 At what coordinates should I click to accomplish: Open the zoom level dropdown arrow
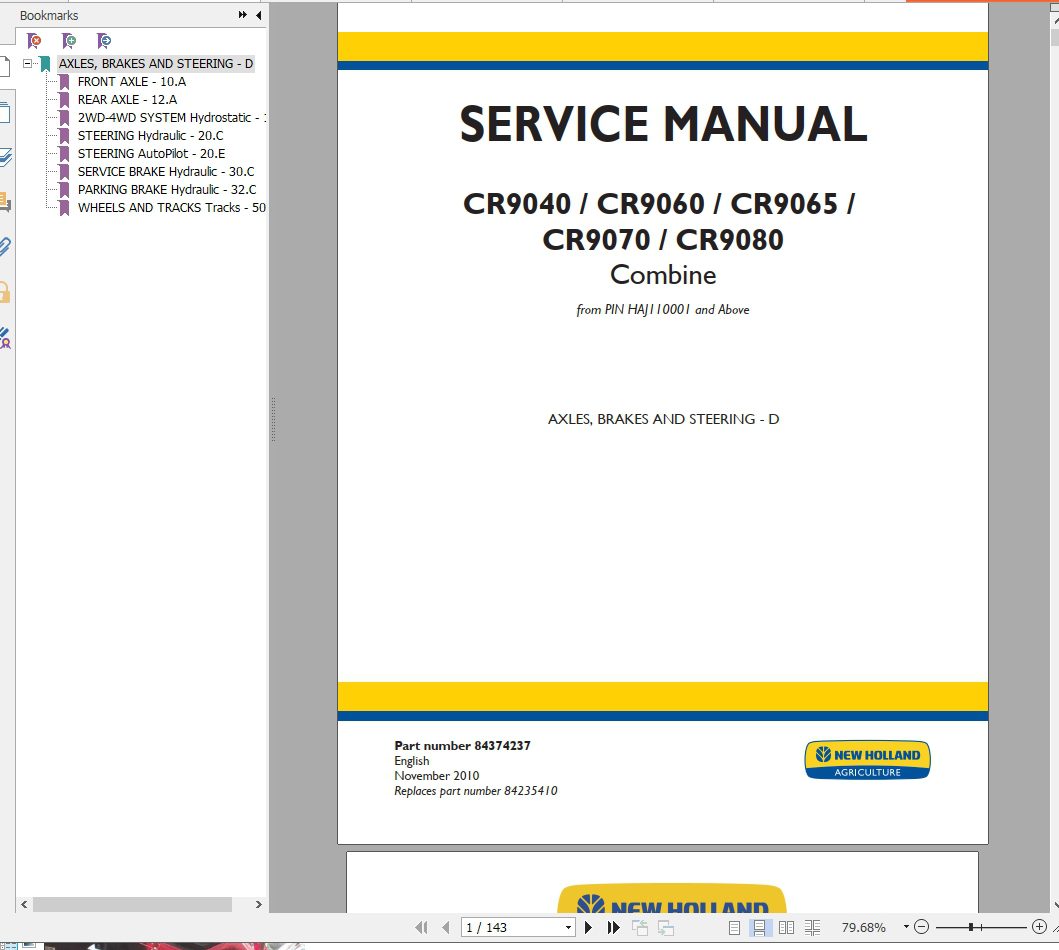tap(906, 927)
